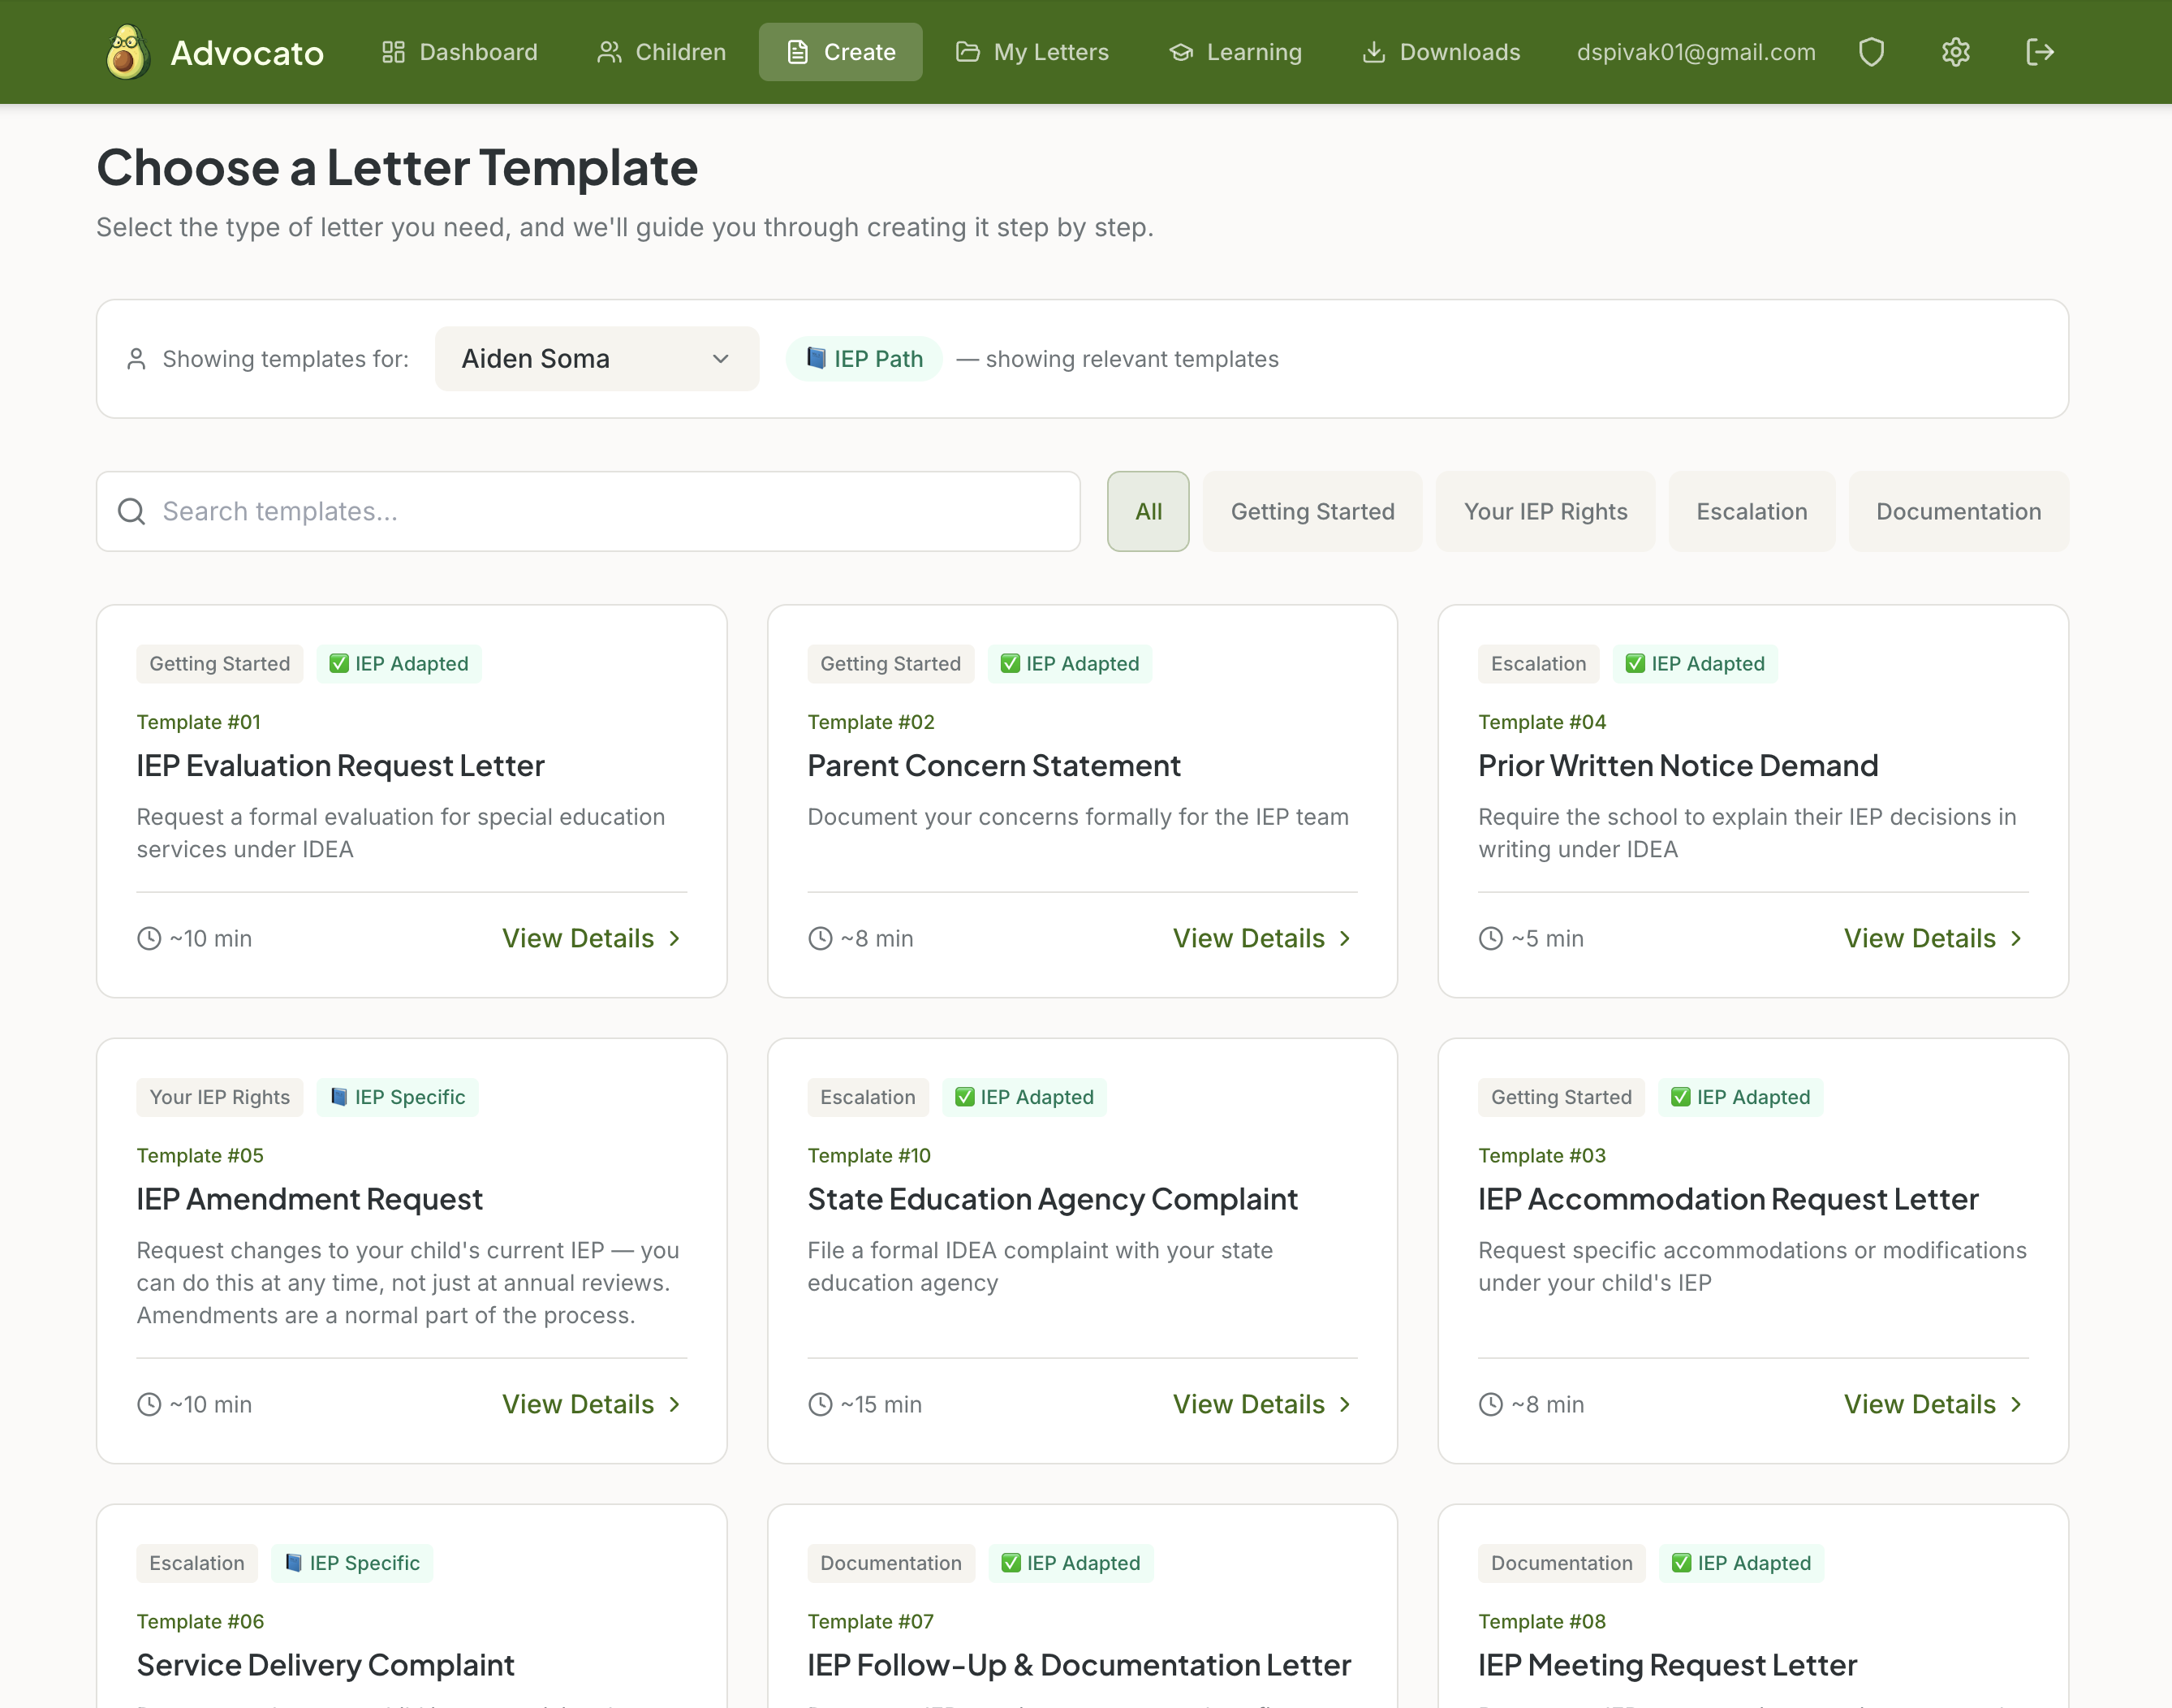Click the Advocato avocado logo

click(x=126, y=51)
